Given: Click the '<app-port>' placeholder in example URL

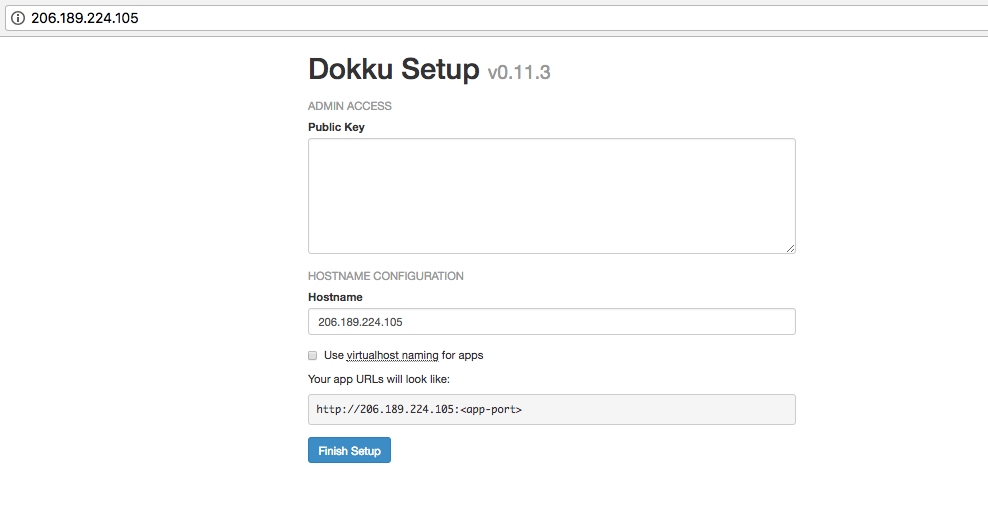Looking at the screenshot, I should [490, 409].
